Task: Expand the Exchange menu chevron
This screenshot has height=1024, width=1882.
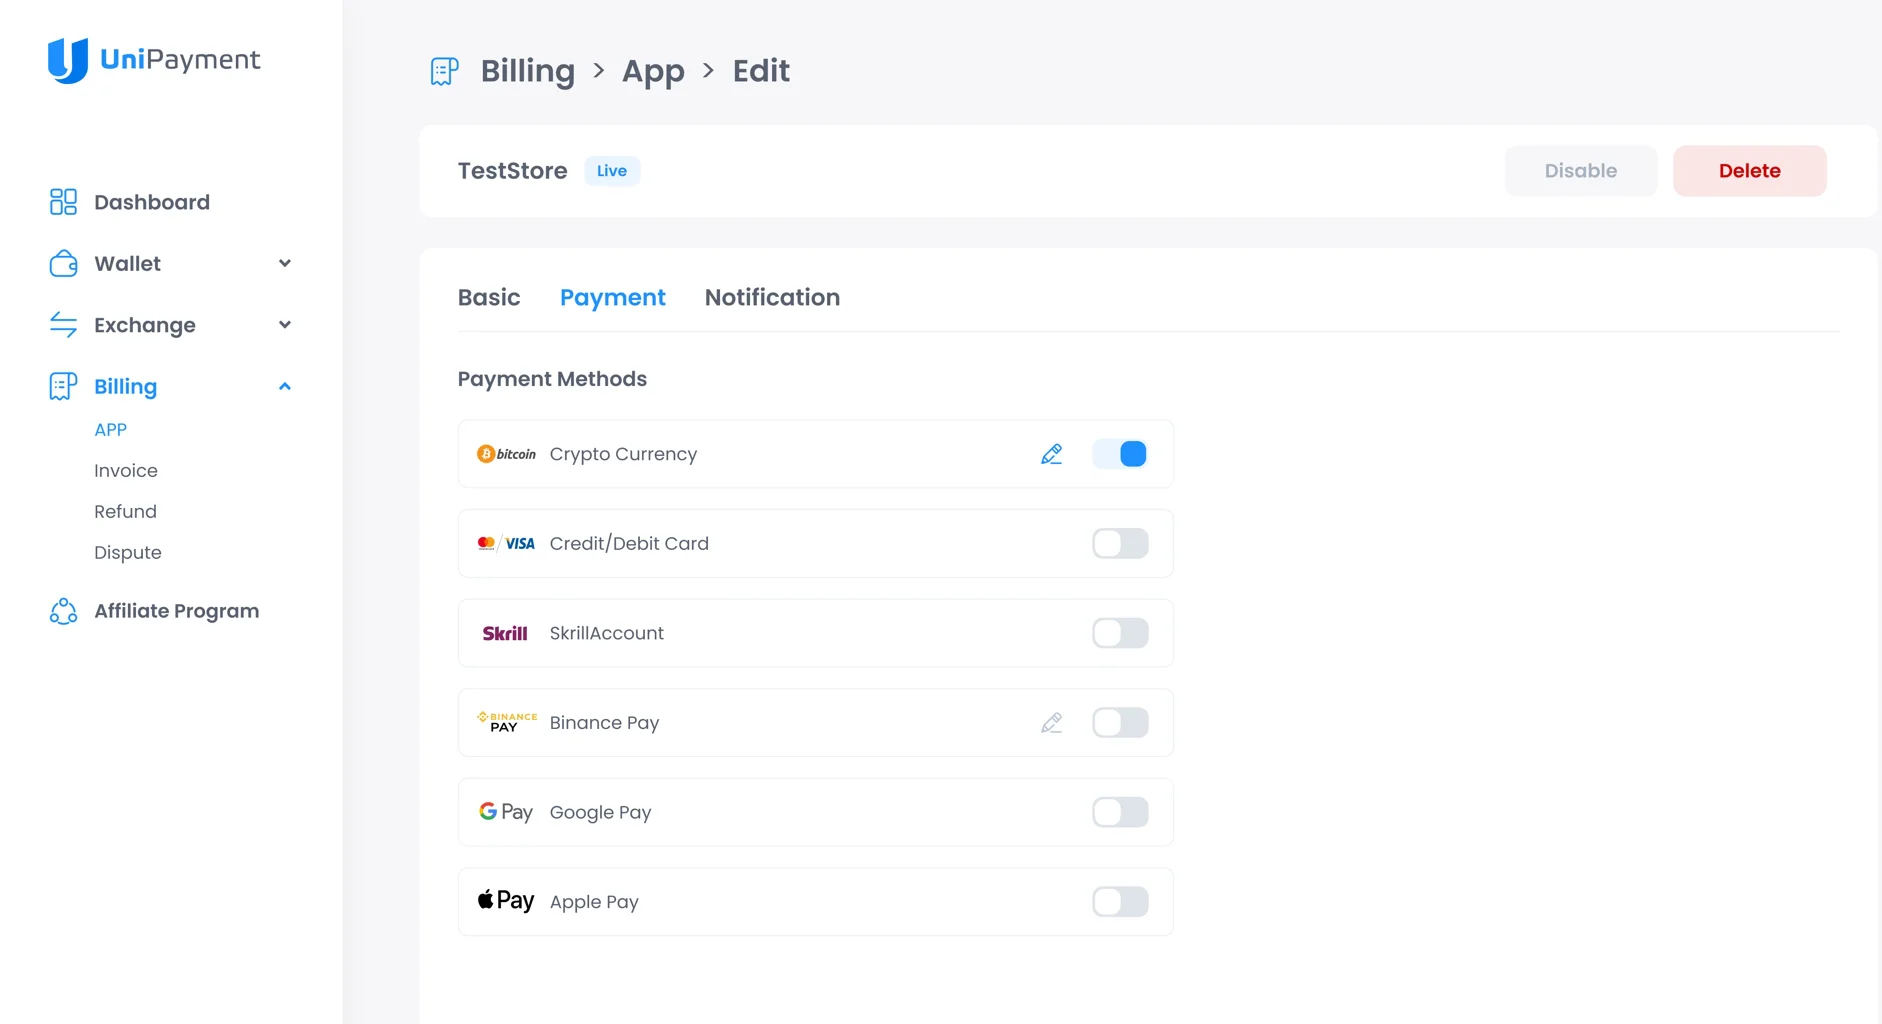Action: pyautogui.click(x=285, y=325)
